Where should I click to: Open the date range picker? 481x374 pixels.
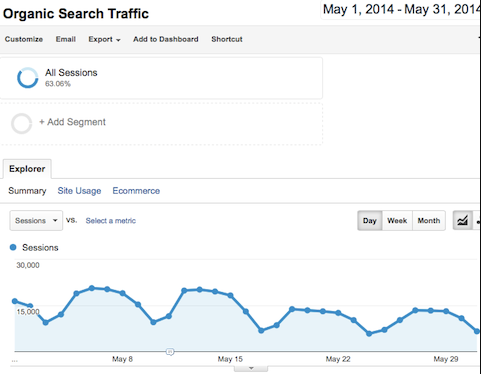pos(401,10)
